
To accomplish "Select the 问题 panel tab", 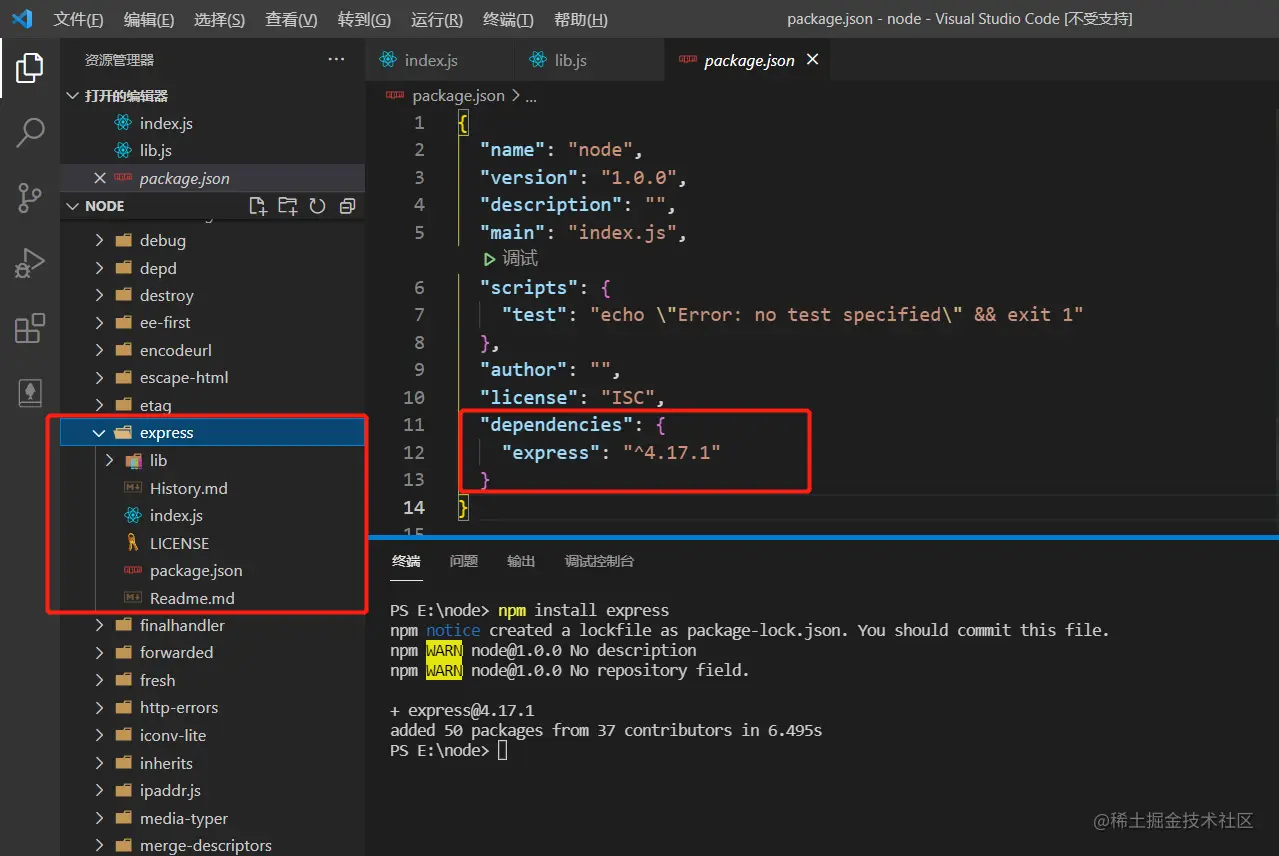I will (x=464, y=561).
